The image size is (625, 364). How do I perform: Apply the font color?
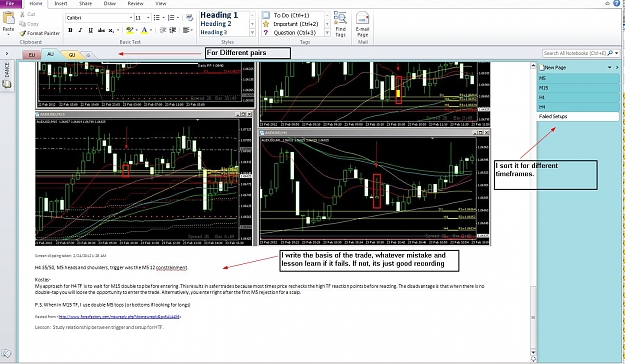click(x=144, y=30)
